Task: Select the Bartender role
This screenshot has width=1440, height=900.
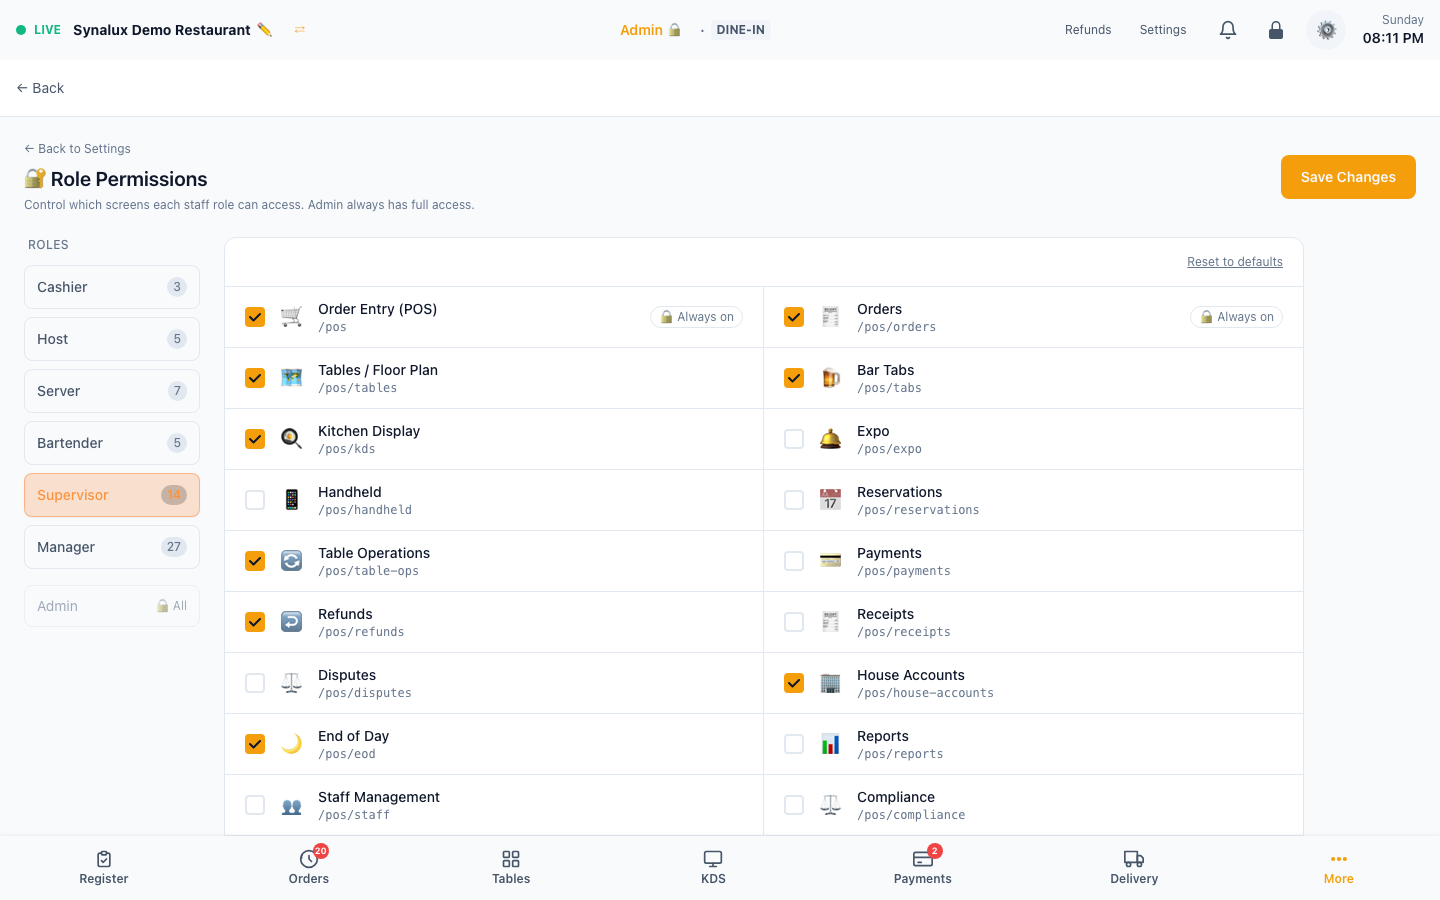Action: coord(112,443)
